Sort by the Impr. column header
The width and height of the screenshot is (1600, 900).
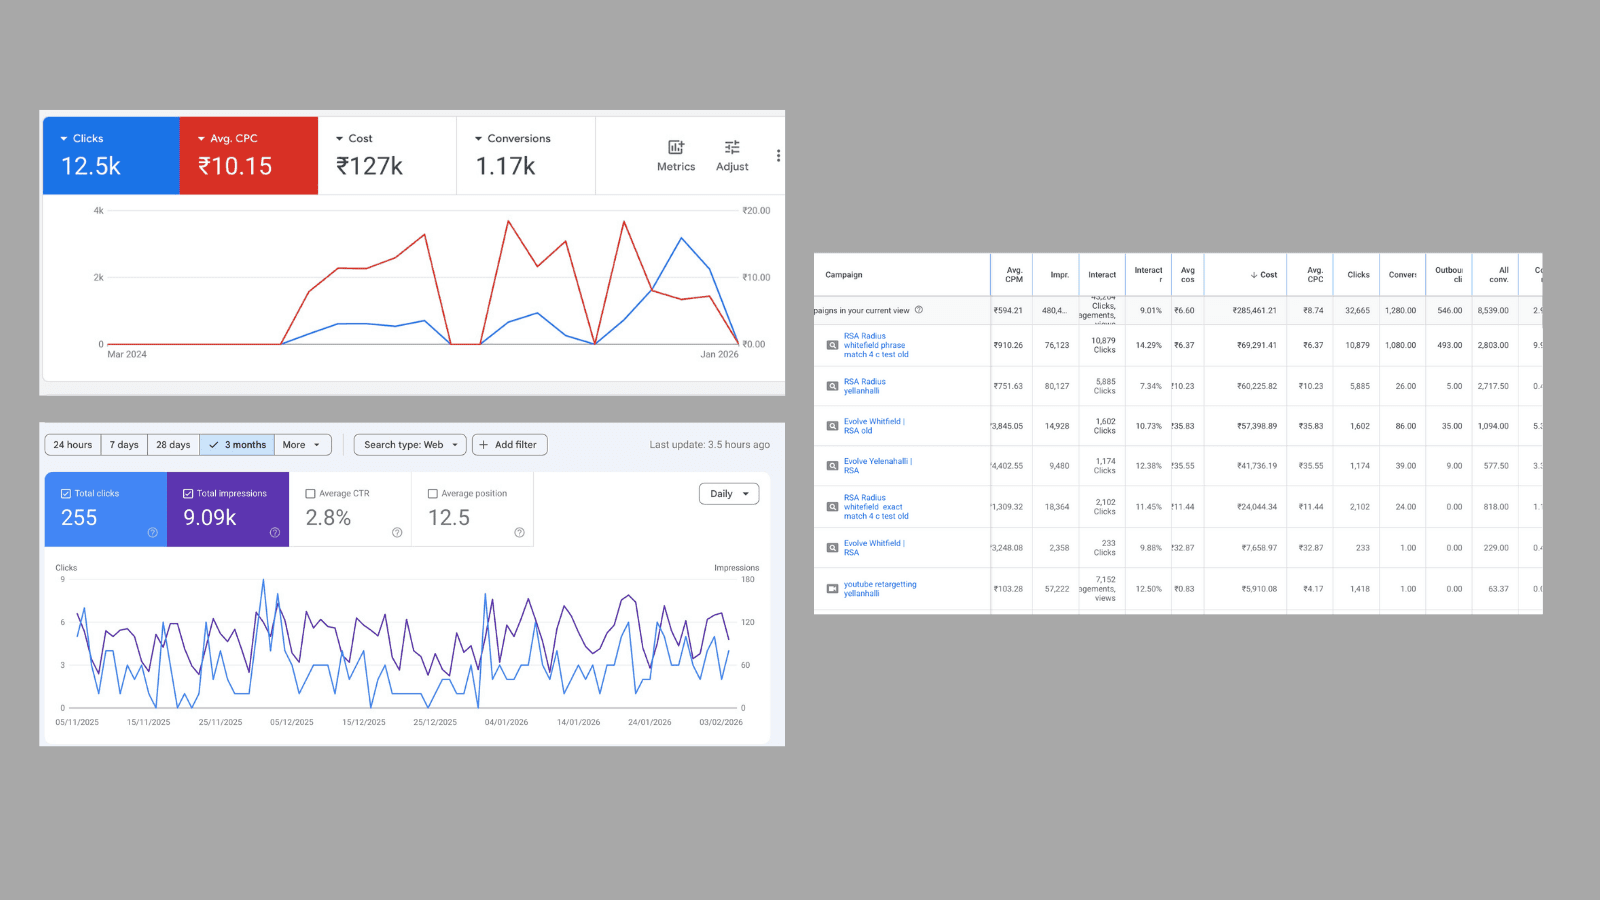tap(1060, 275)
